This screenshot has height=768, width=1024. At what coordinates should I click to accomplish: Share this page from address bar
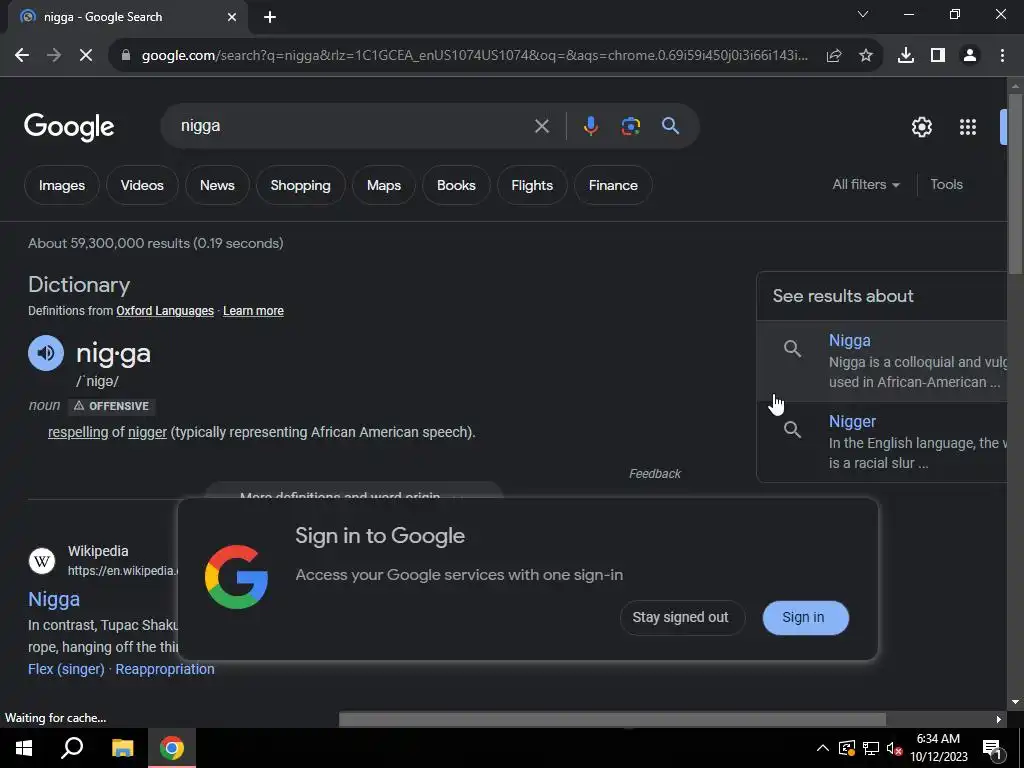coord(834,56)
